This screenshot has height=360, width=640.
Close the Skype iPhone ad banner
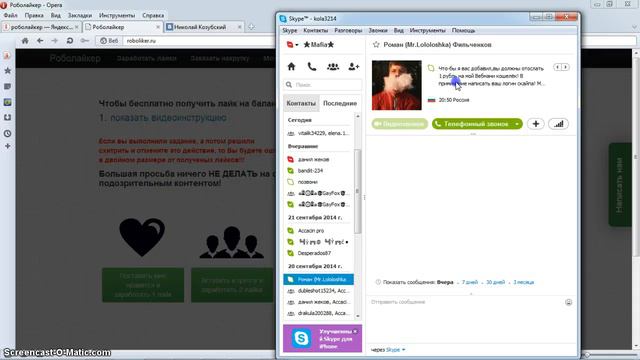[x=355, y=331]
